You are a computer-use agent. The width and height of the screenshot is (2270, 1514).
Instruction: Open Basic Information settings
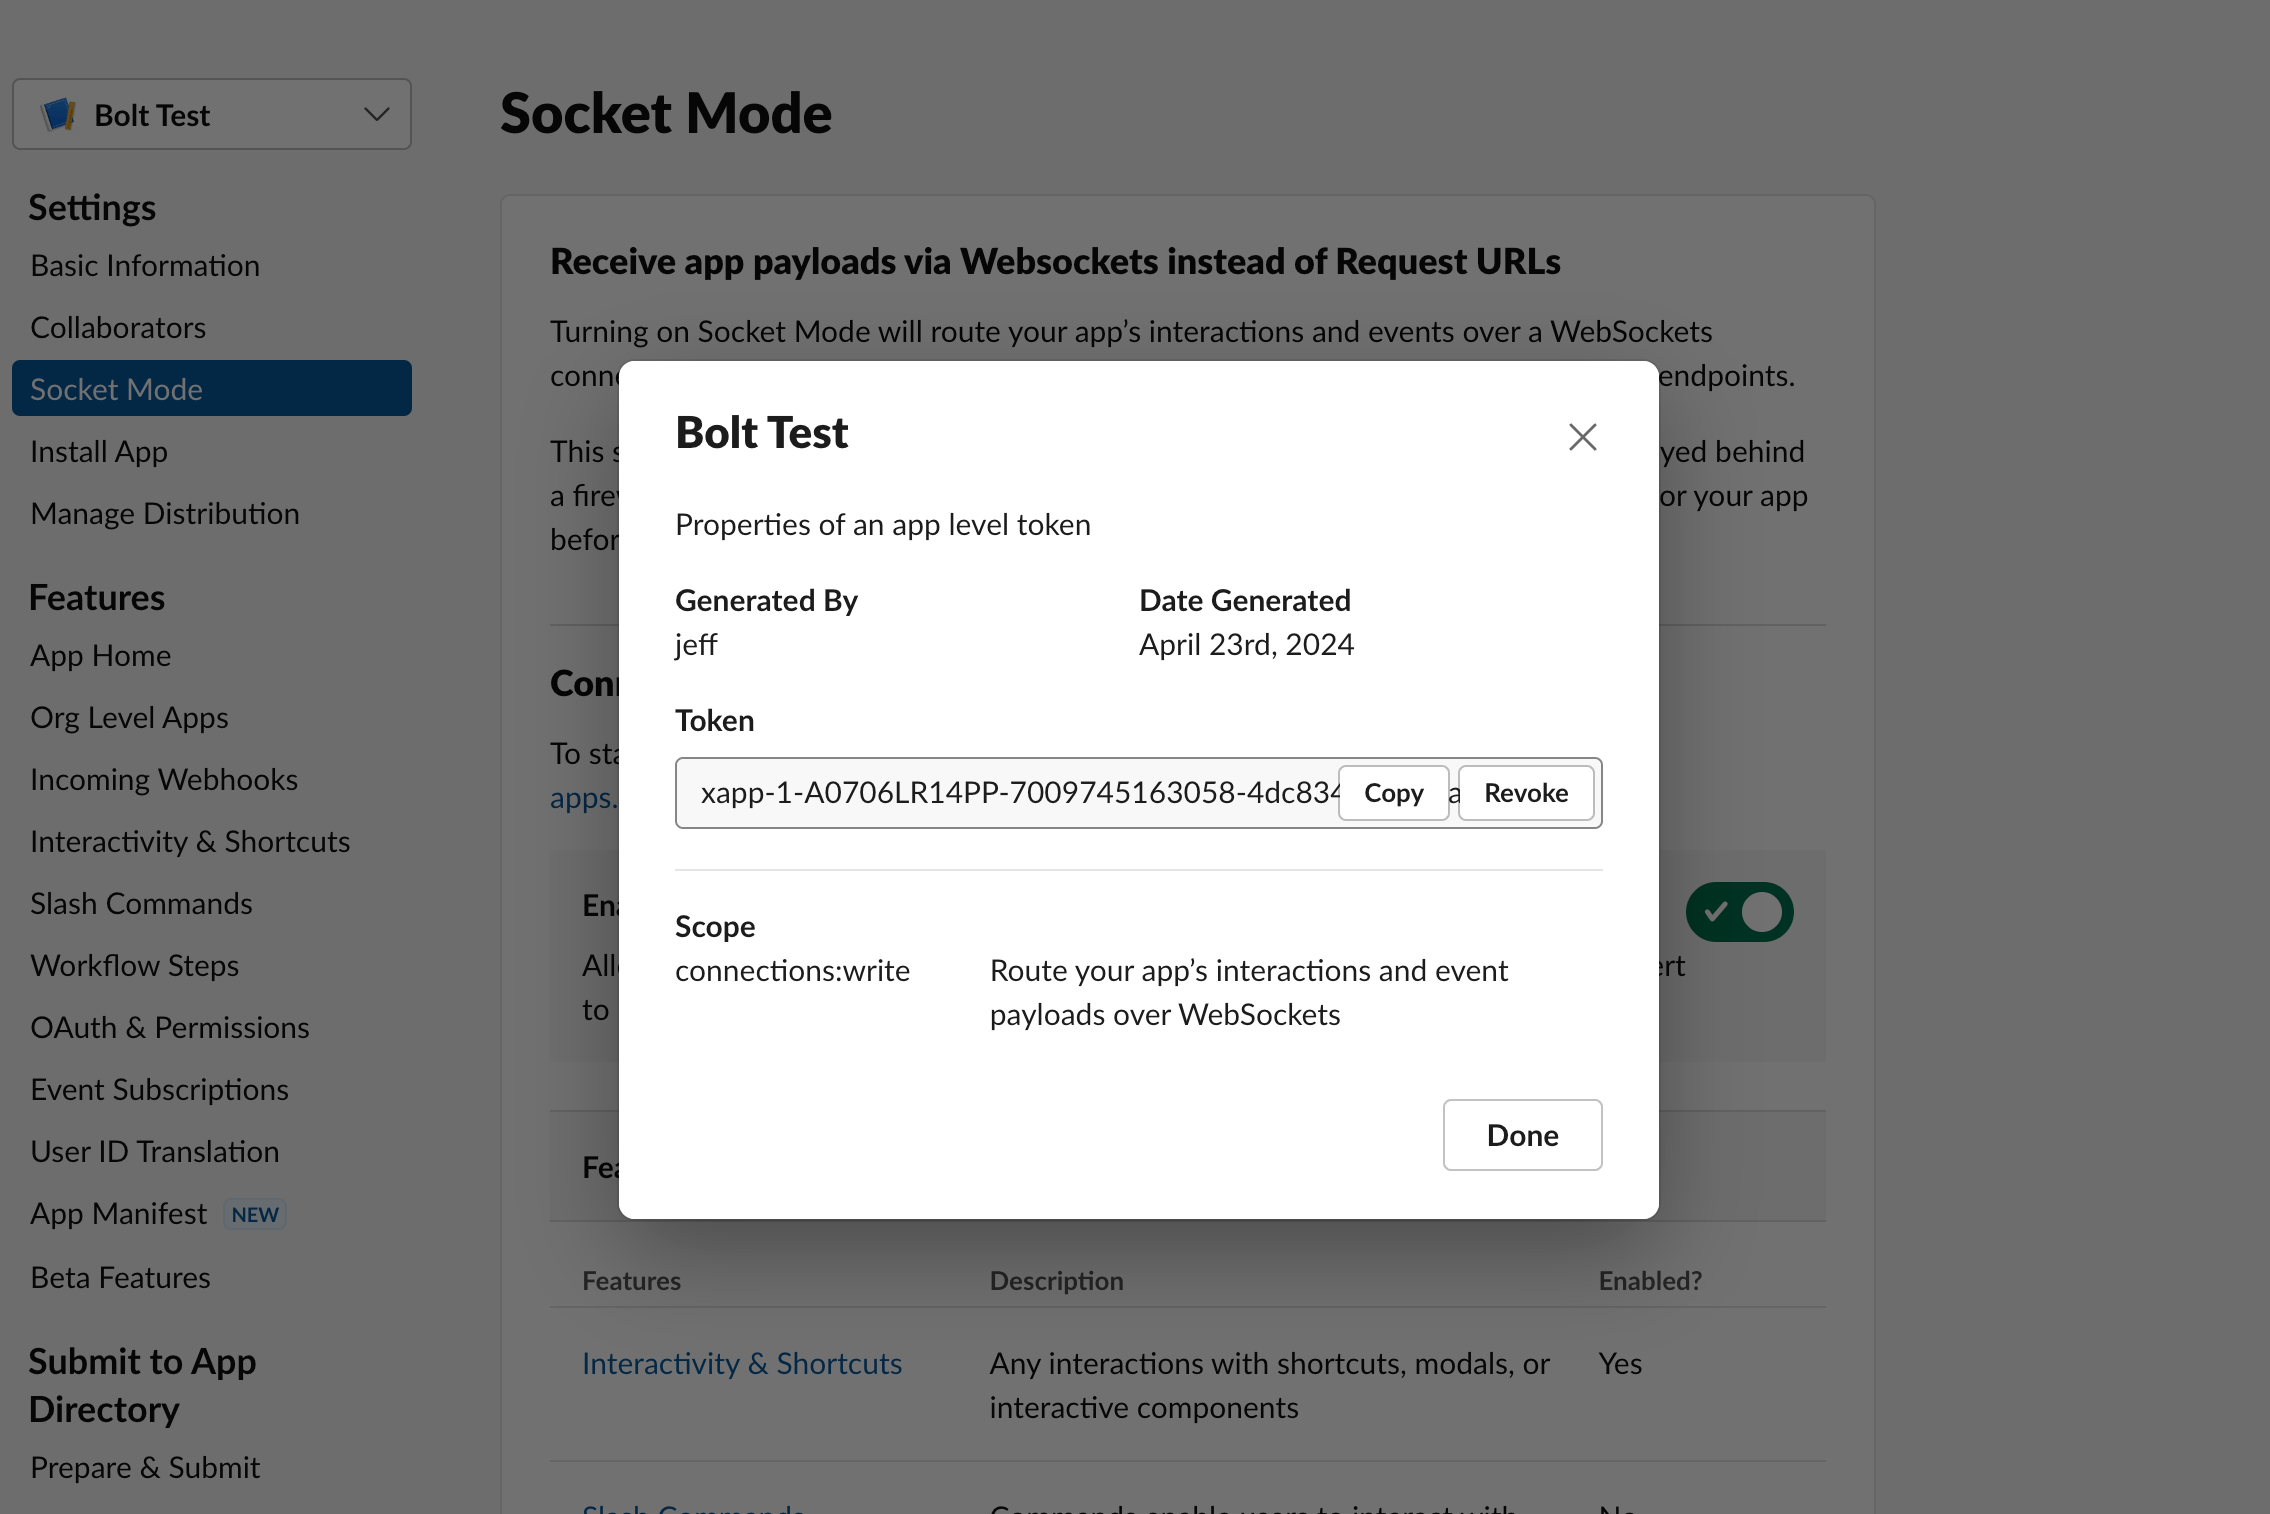coord(145,265)
